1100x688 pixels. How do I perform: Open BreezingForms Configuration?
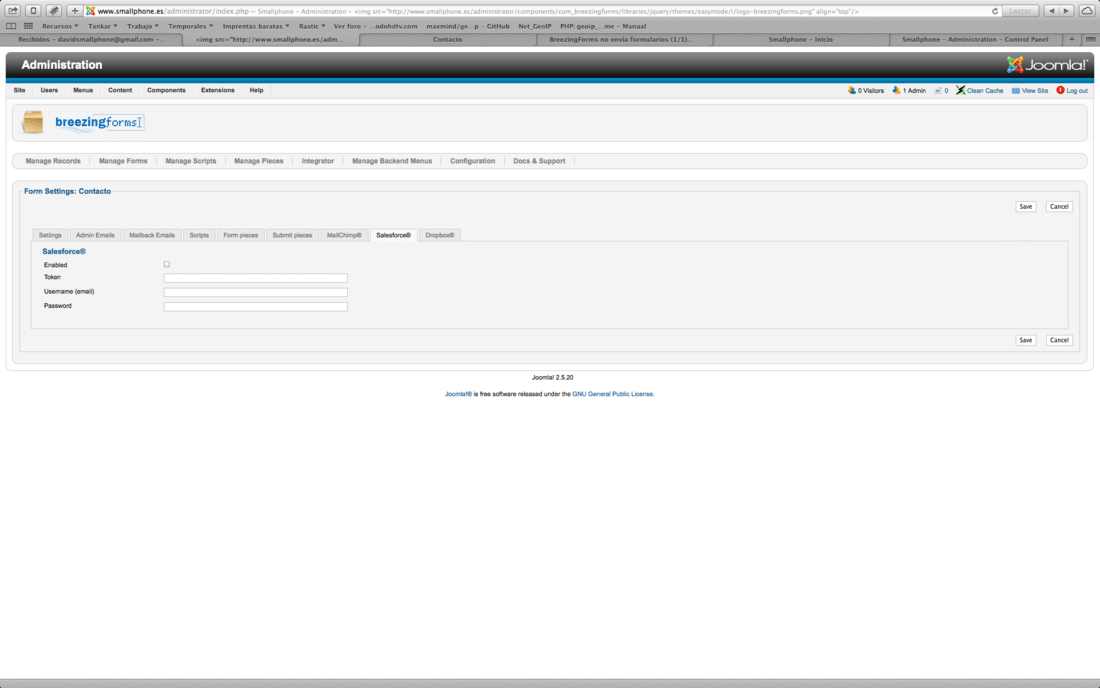[472, 161]
